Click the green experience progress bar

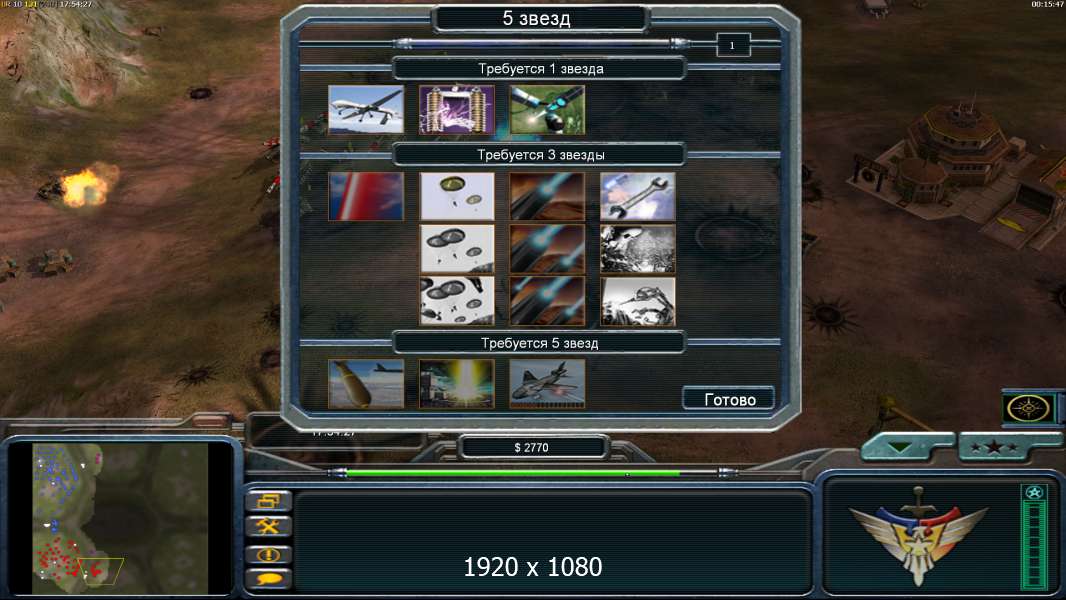pos(513,473)
